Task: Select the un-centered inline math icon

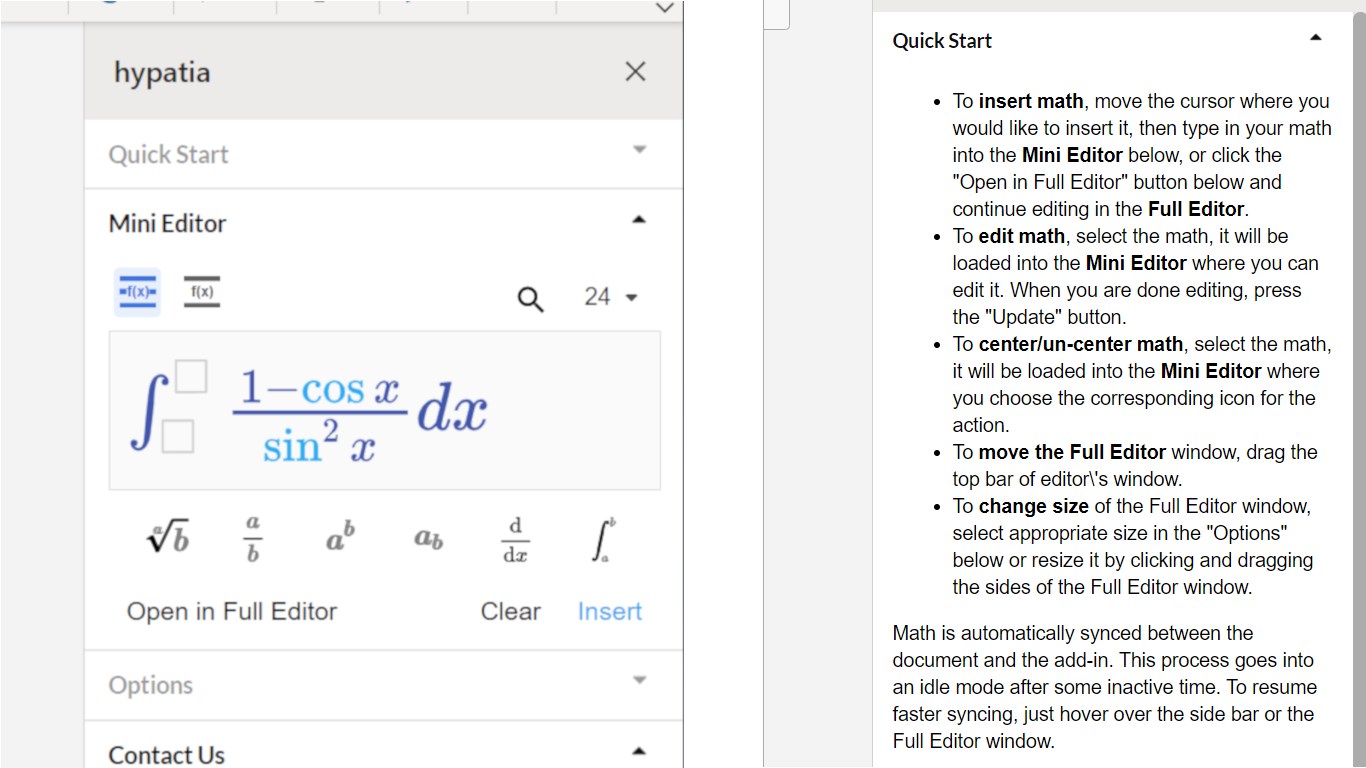Action: 202,292
